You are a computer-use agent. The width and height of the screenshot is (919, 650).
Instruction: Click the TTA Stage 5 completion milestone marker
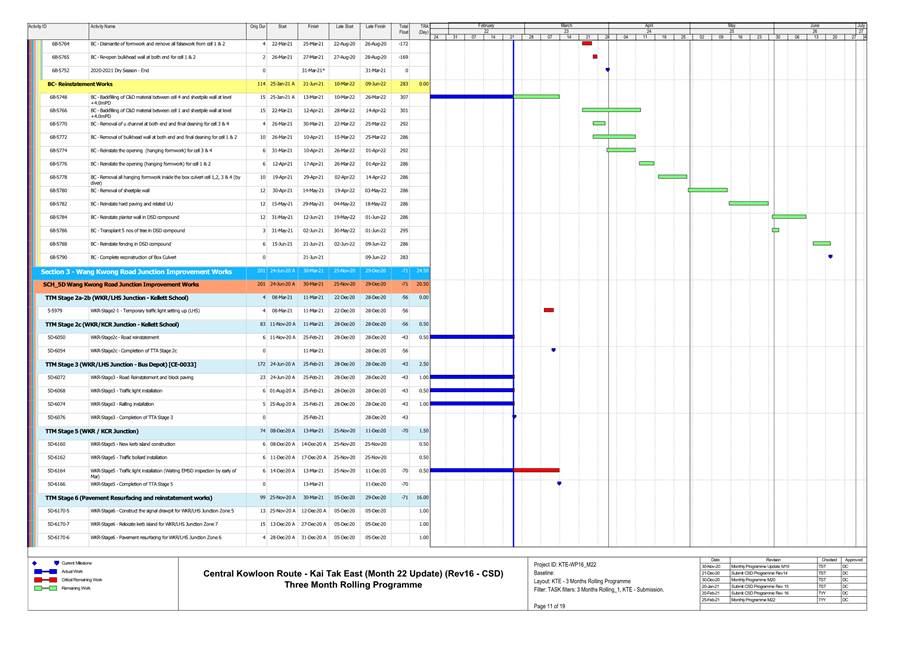pyautogui.click(x=559, y=484)
